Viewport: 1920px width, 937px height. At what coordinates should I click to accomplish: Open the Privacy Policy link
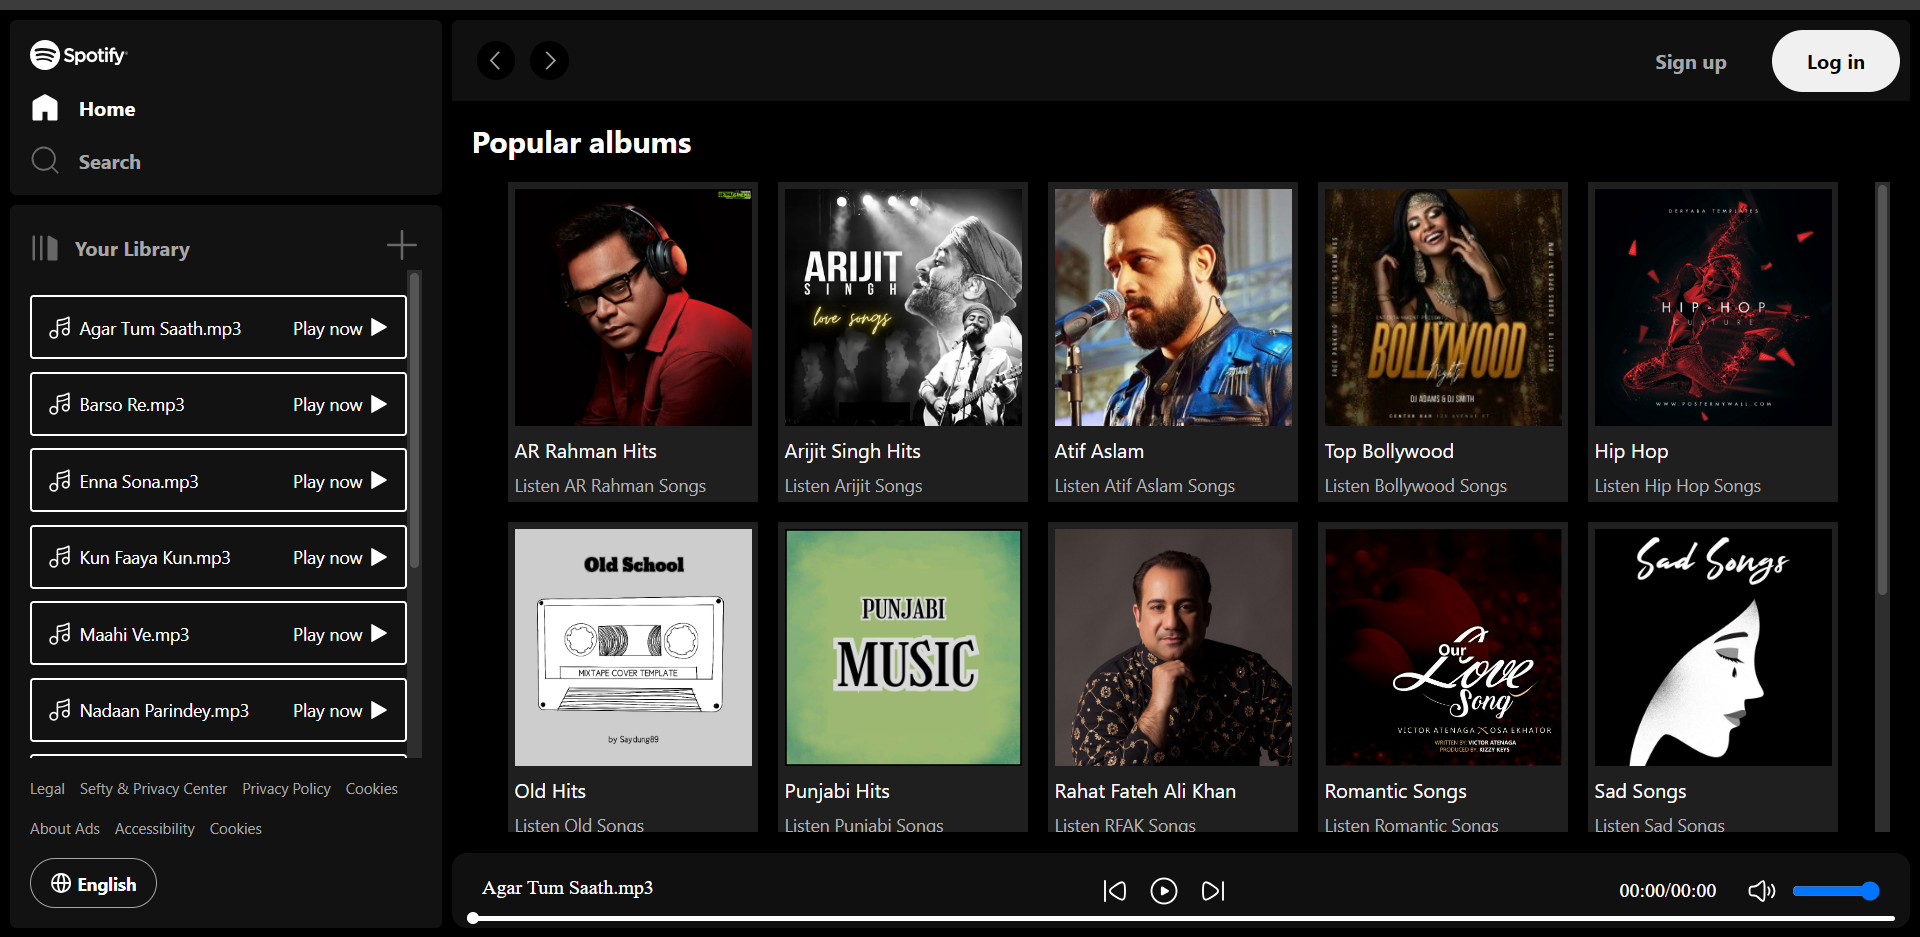coord(286,789)
